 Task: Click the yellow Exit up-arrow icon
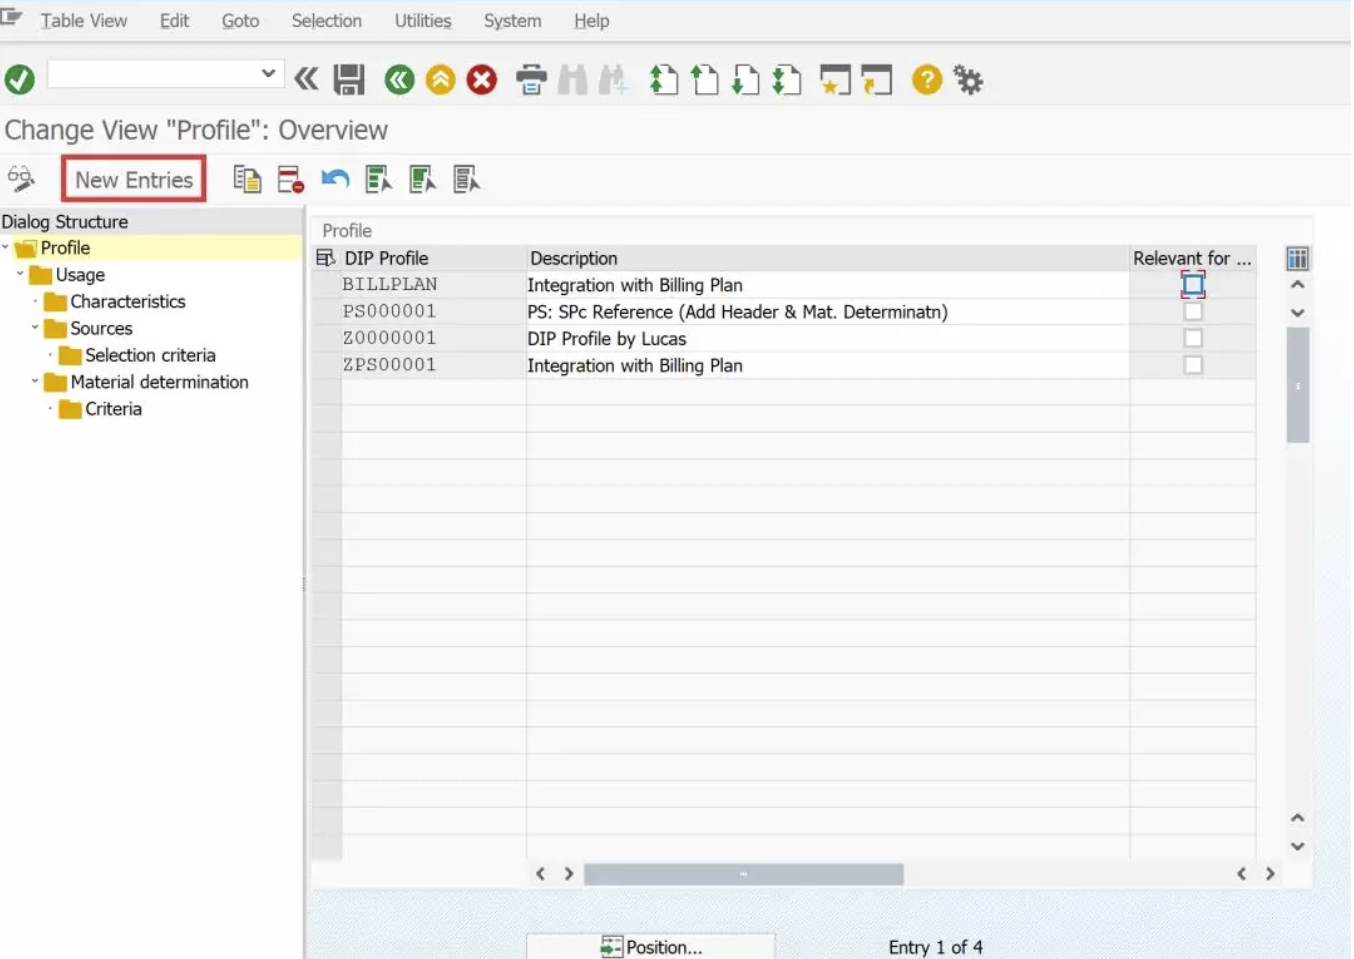pyautogui.click(x=440, y=80)
